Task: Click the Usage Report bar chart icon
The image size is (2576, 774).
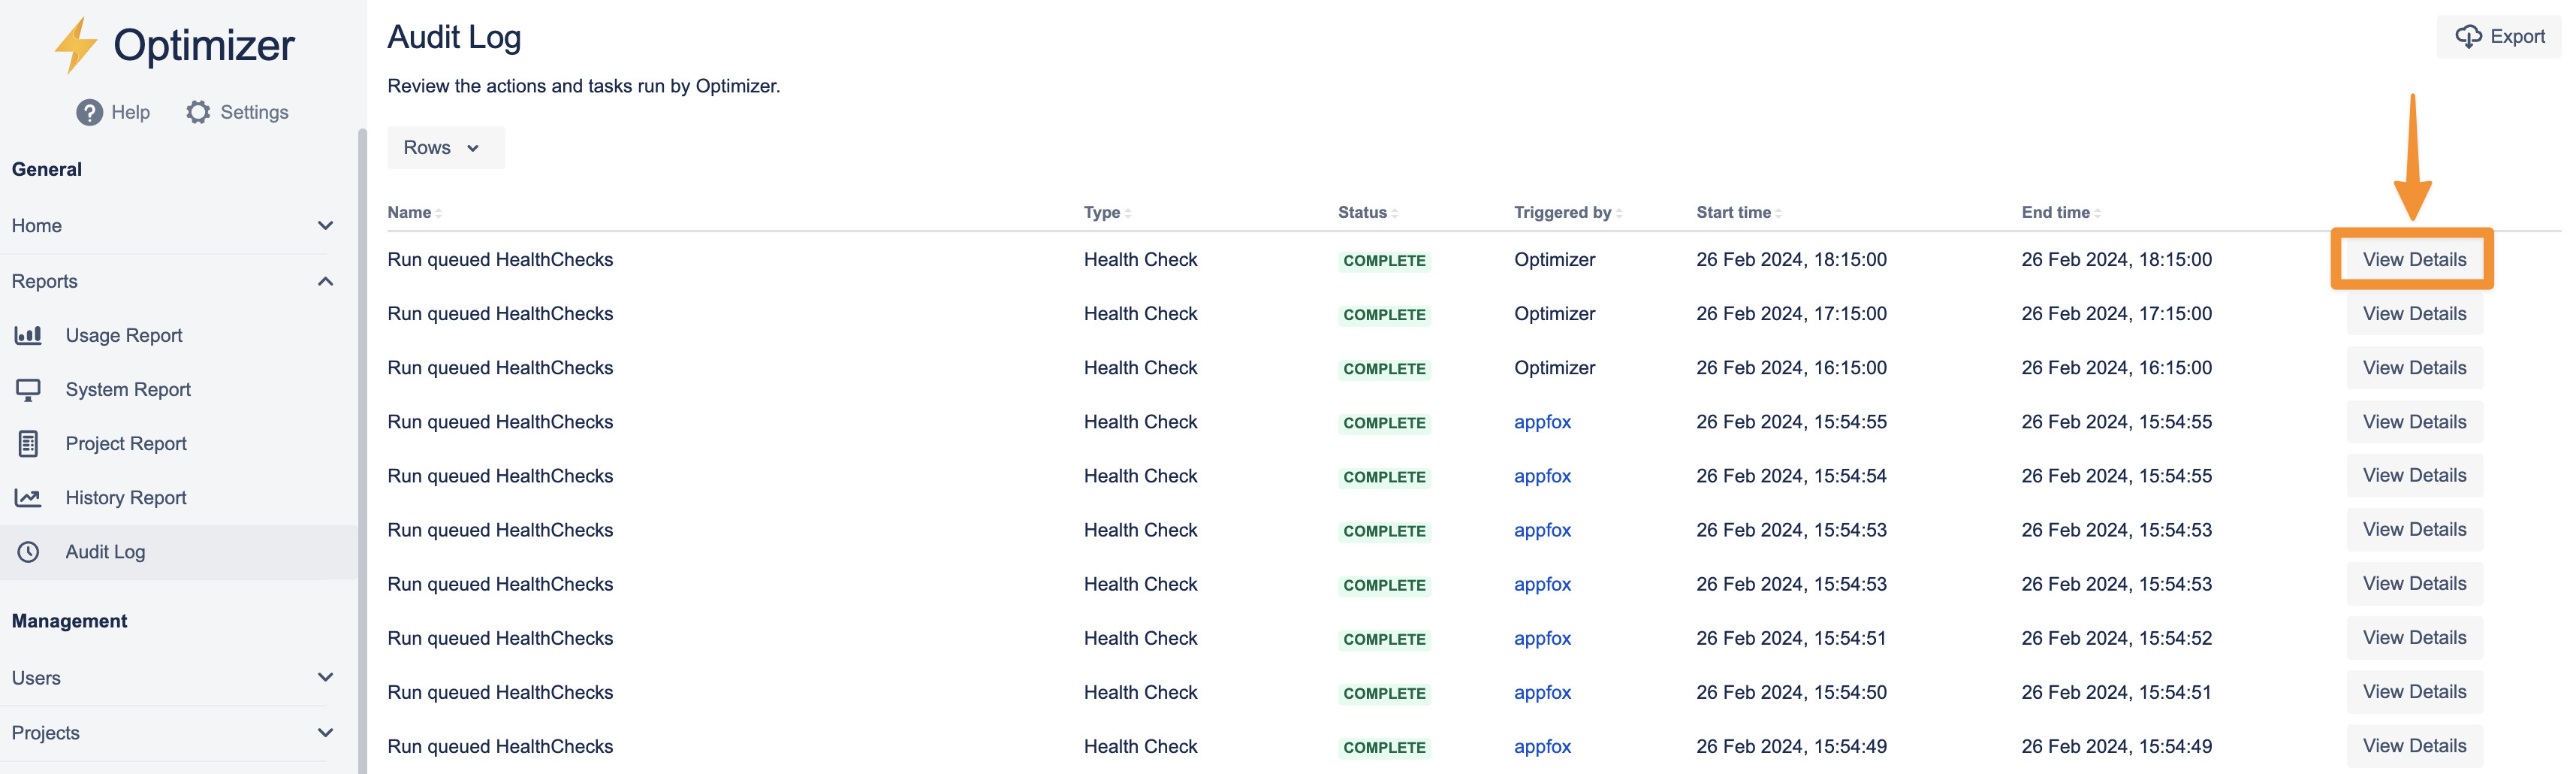Action: coord(28,335)
